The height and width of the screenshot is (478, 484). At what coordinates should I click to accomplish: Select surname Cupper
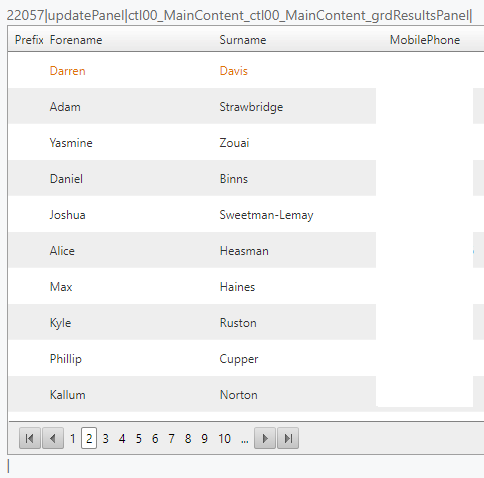(x=239, y=359)
